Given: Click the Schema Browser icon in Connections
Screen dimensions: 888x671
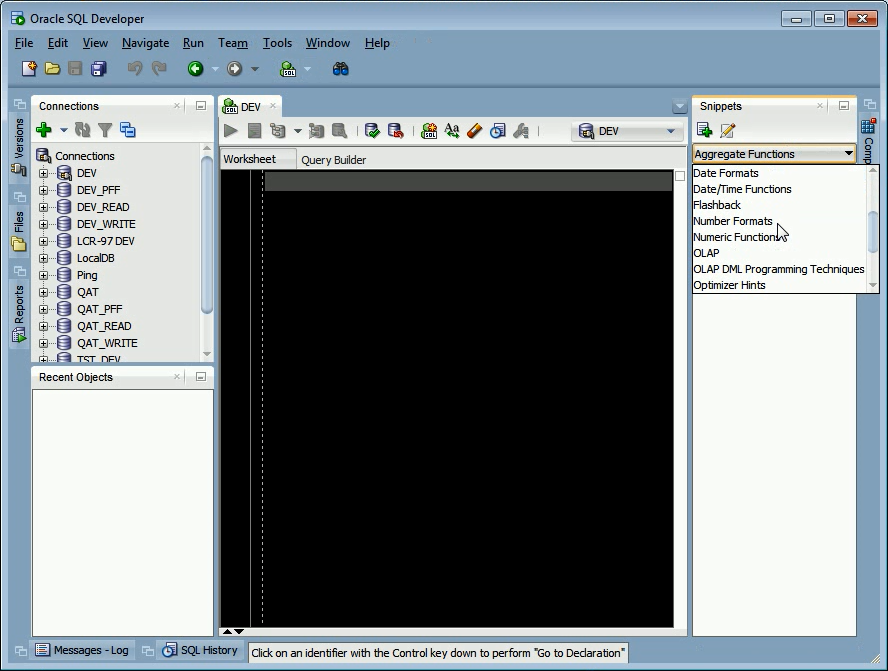Looking at the screenshot, I should [128, 130].
